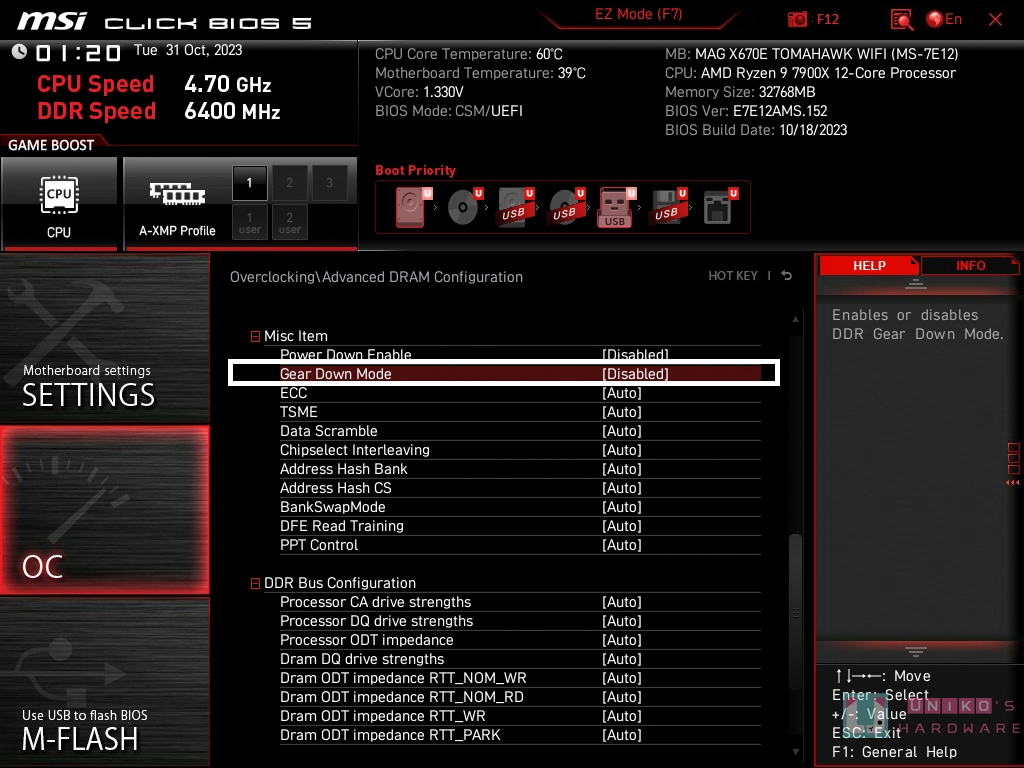This screenshot has width=1024, height=768.
Task: Open the Gear Down Mode setting
Action: pyautogui.click(x=520, y=374)
